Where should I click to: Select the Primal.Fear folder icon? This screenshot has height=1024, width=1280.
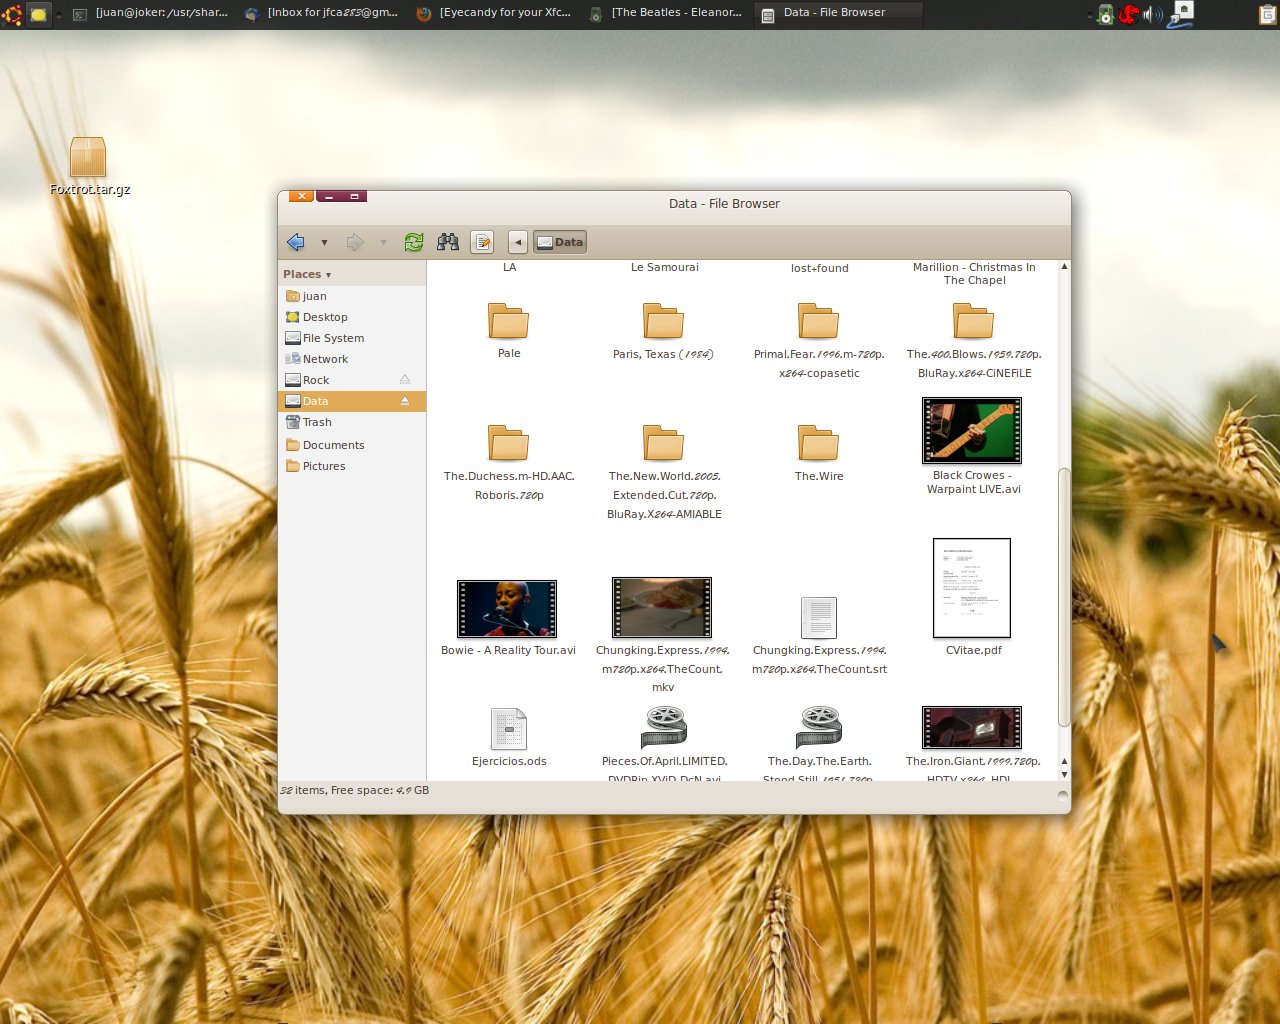[819, 321]
